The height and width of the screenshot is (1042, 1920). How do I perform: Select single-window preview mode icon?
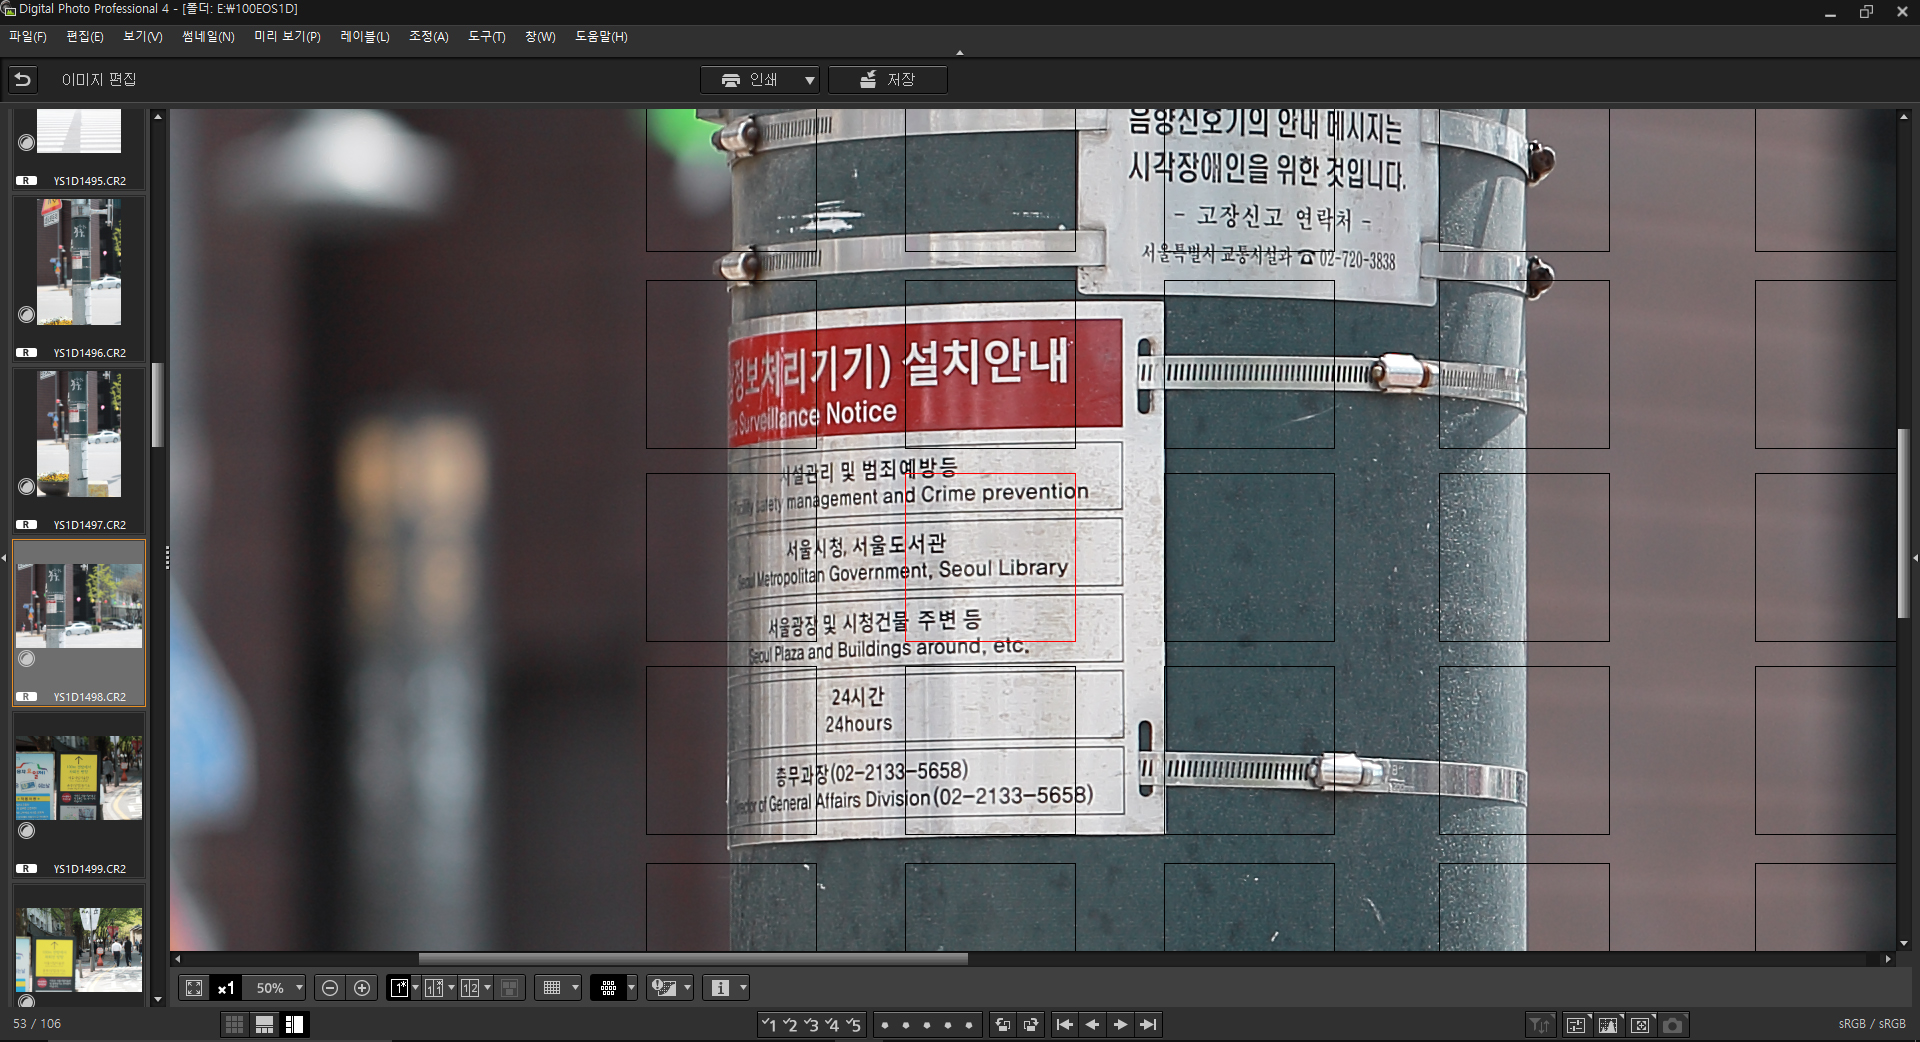click(x=399, y=988)
